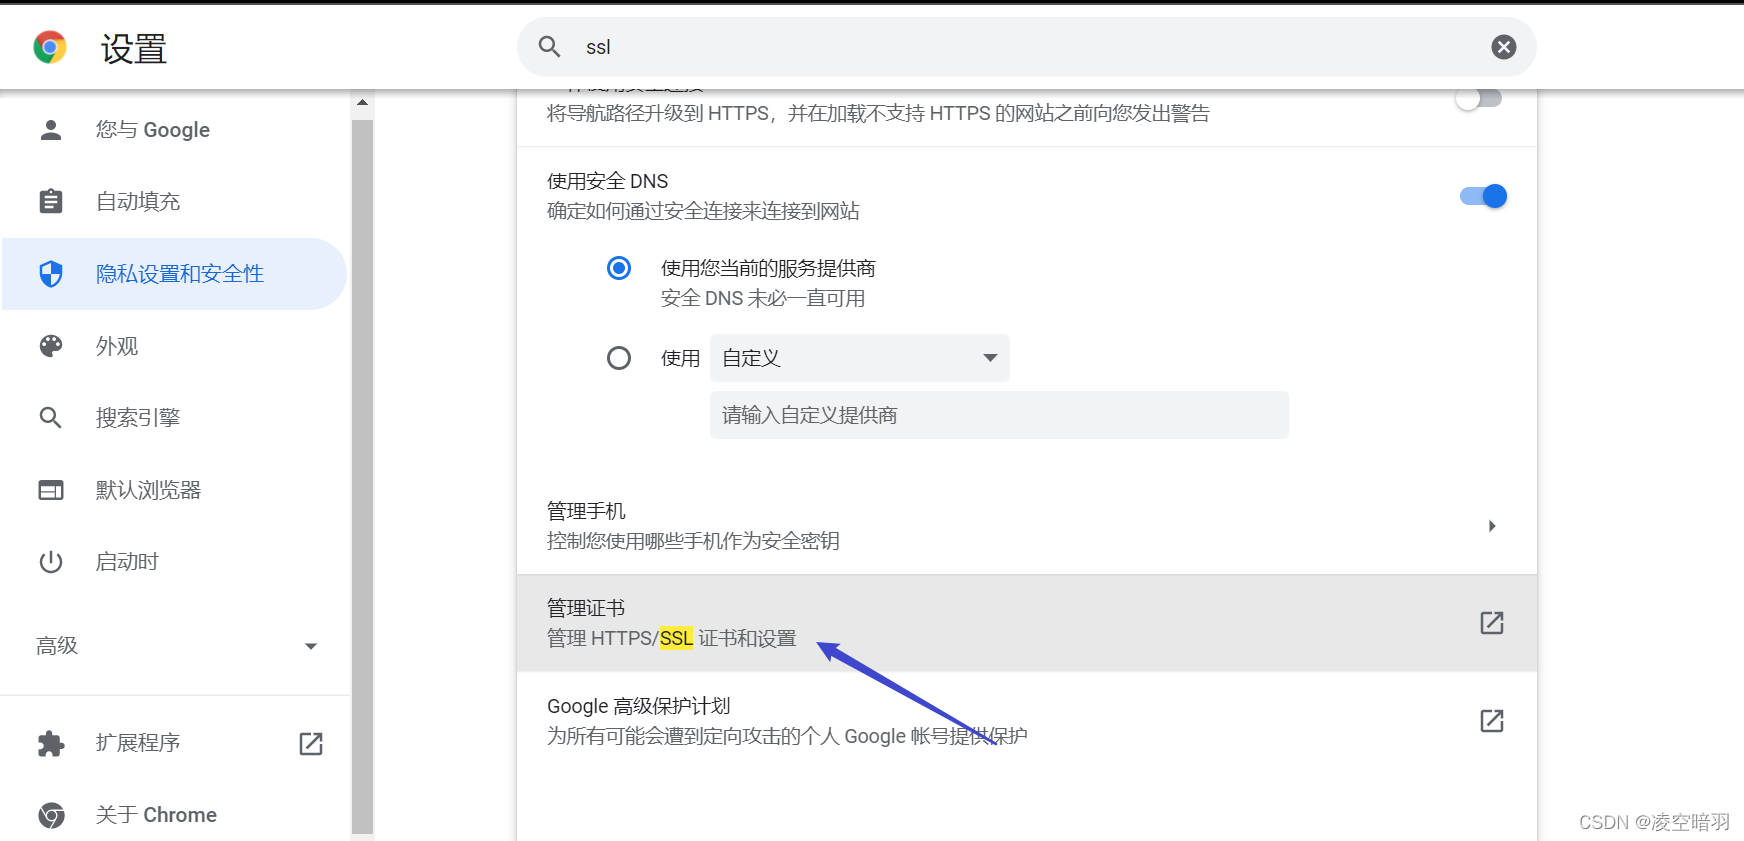Screen dimensions: 1744x841
Task: Click external link icon for Google 高级保护计划
Action: [1492, 721]
